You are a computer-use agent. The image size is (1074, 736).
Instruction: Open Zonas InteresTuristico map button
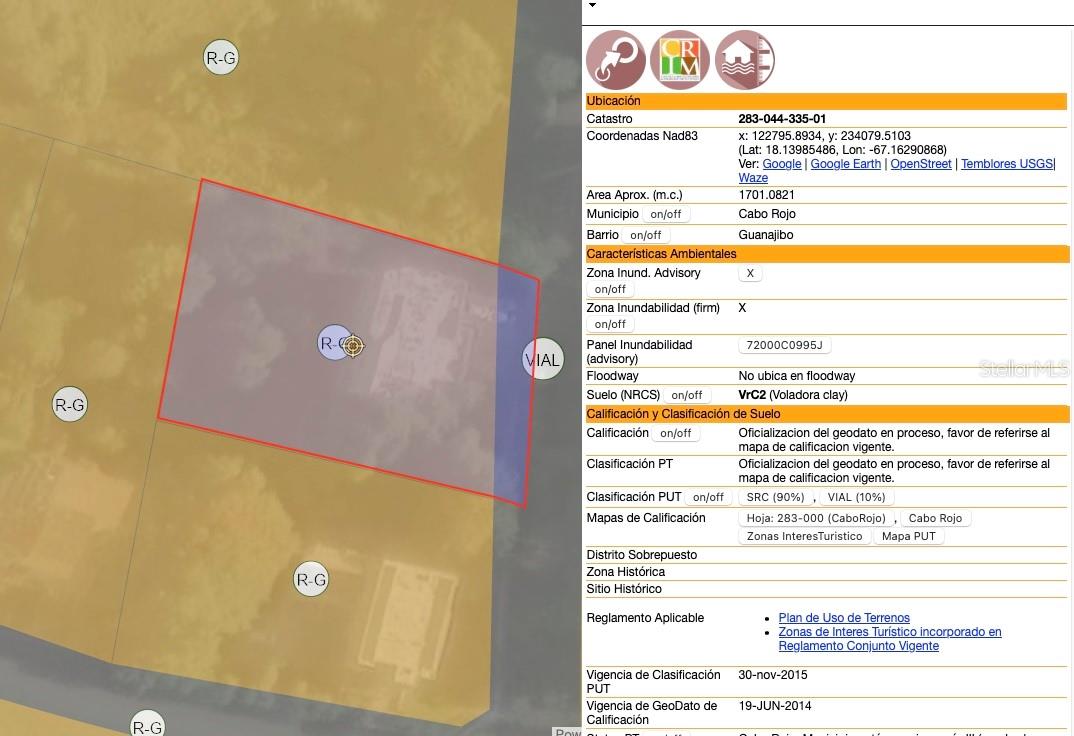804,536
